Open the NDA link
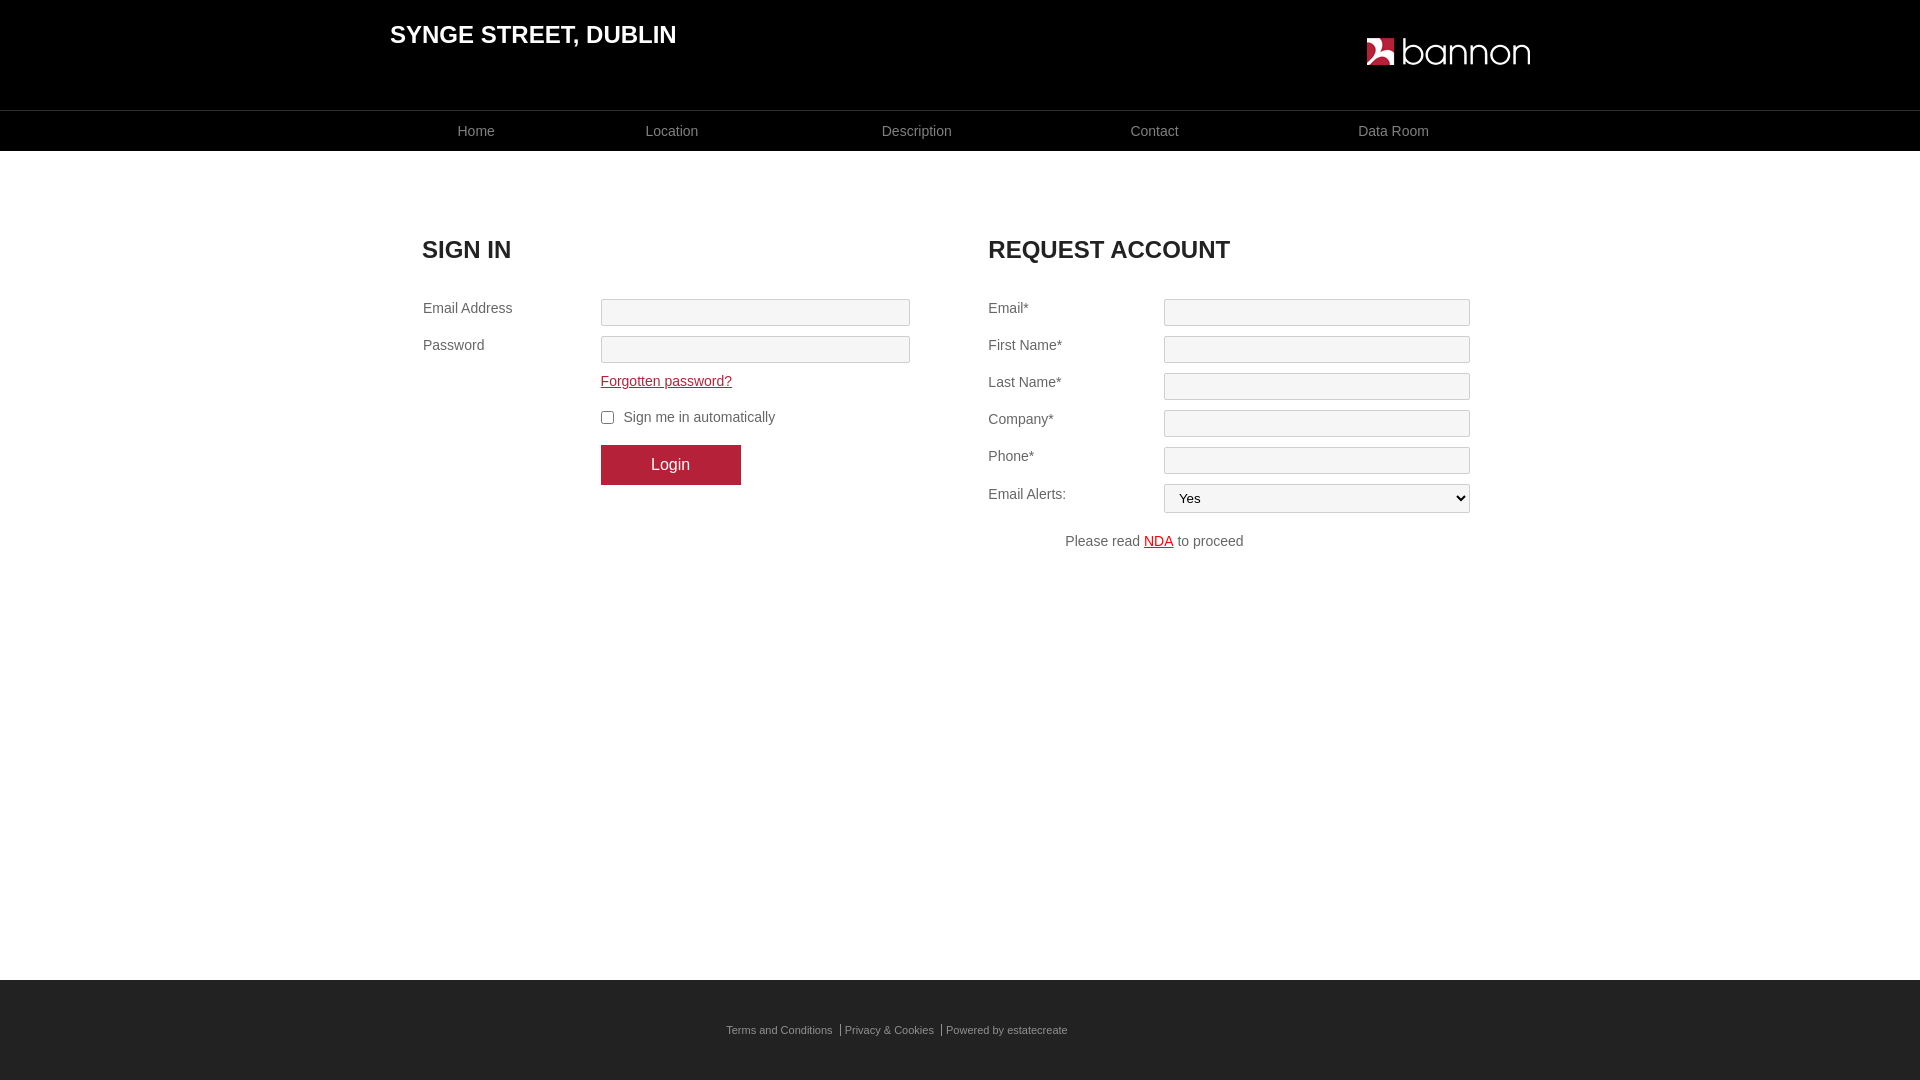Image resolution: width=1920 pixels, height=1080 pixels. [1158, 541]
